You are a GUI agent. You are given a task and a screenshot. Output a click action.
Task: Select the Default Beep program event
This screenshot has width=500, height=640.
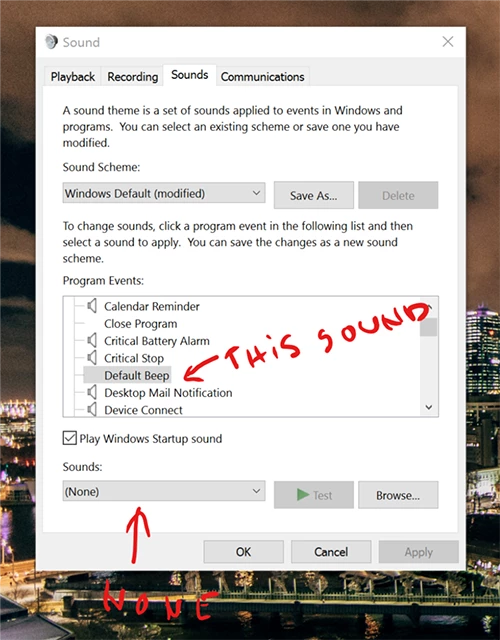point(136,375)
